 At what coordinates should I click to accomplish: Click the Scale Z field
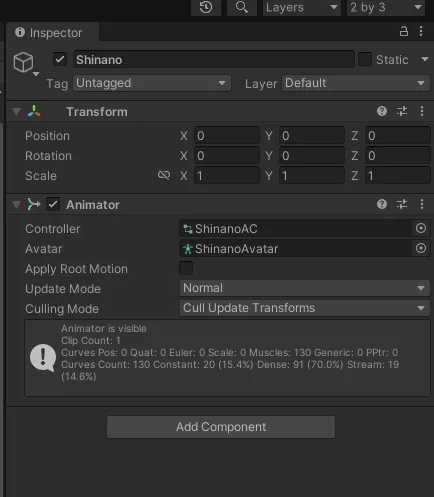(398, 176)
